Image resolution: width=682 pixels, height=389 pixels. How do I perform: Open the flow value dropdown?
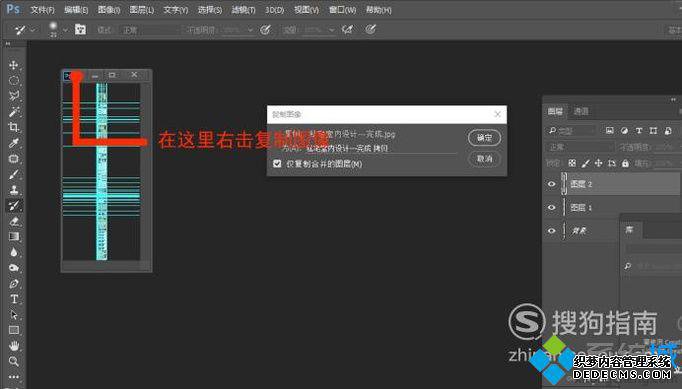coord(332,30)
